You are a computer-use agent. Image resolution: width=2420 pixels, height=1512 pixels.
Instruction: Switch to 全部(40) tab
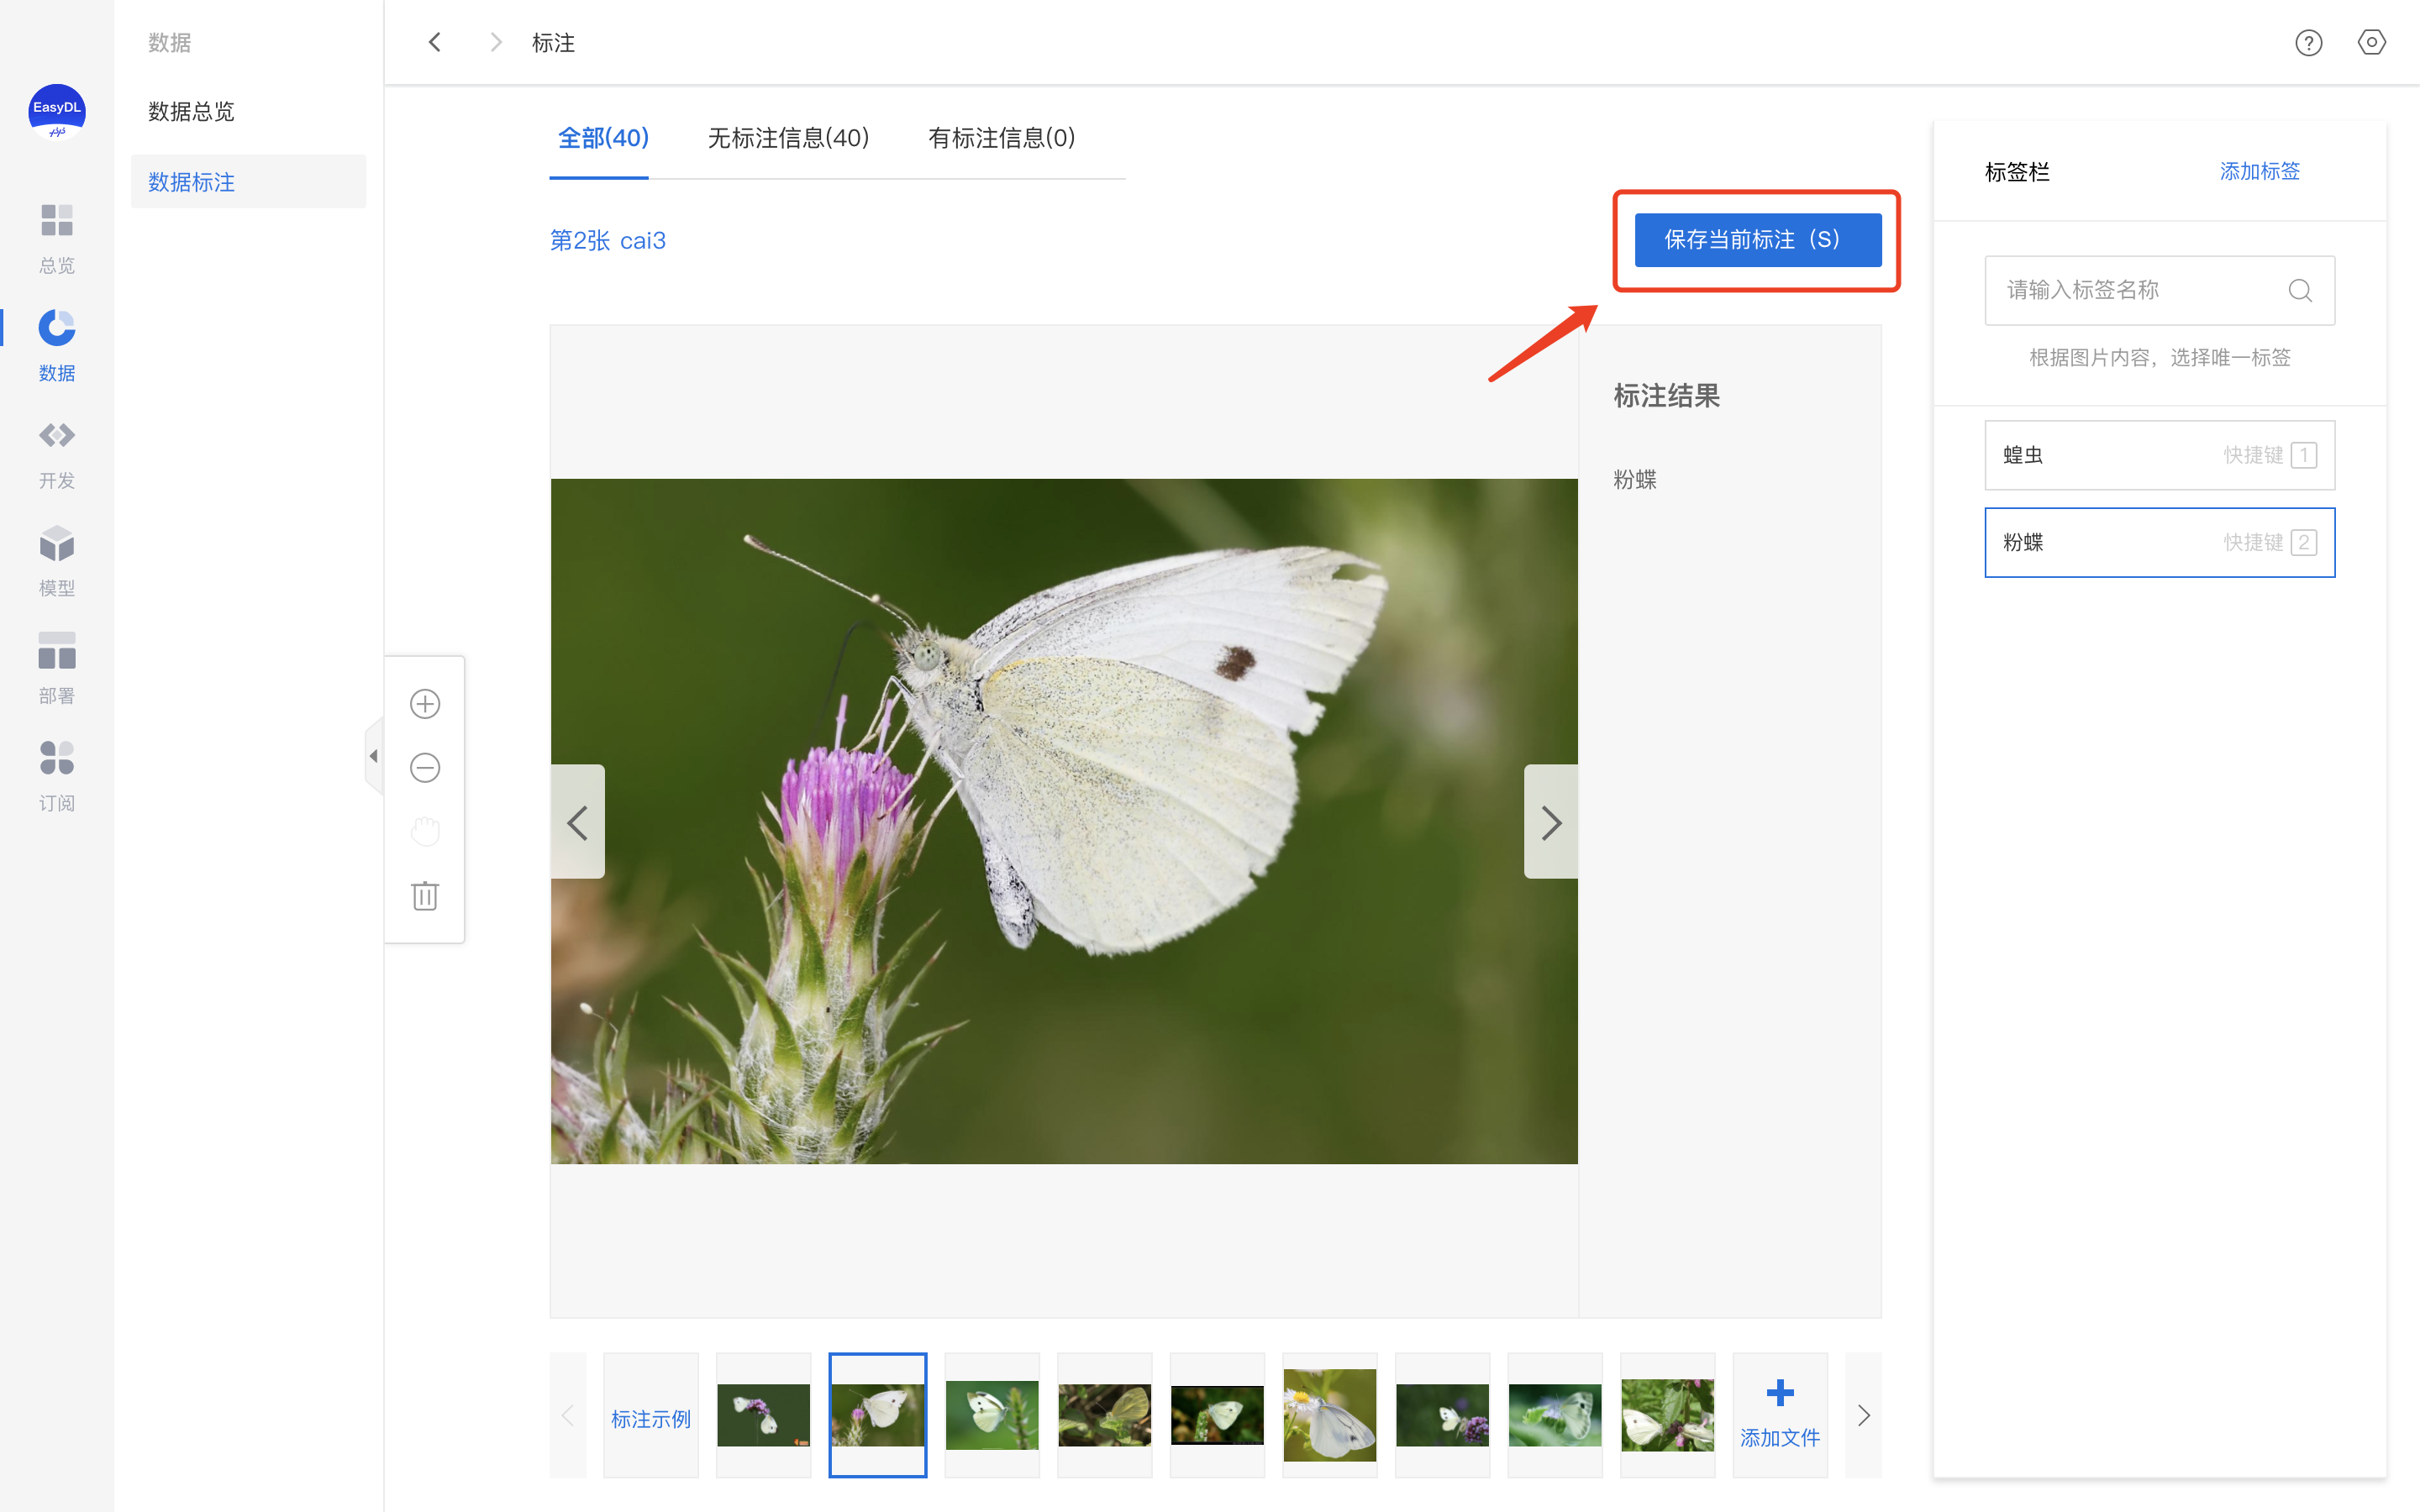[x=603, y=138]
